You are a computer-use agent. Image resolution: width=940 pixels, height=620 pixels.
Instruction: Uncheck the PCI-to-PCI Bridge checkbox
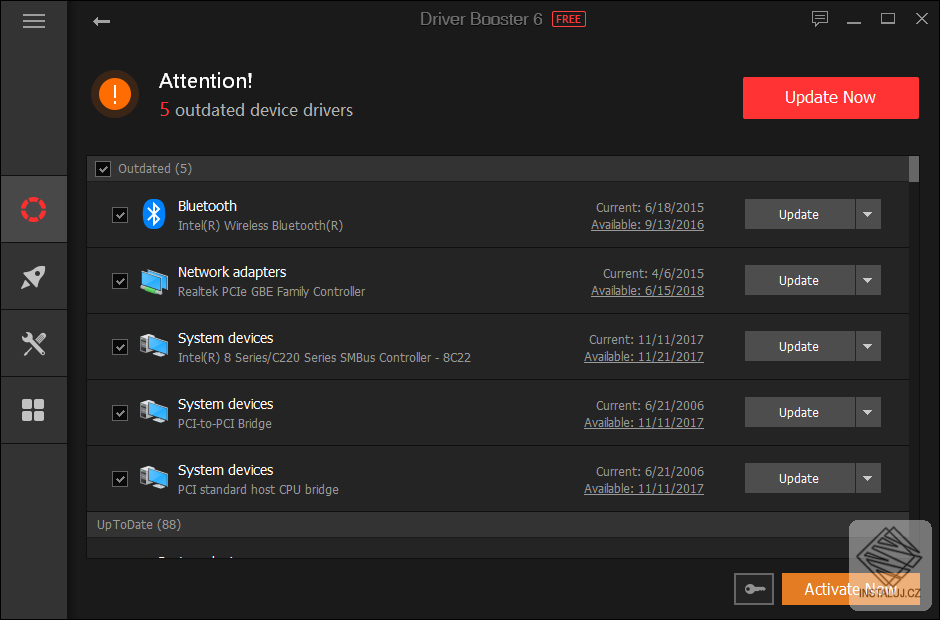point(120,413)
